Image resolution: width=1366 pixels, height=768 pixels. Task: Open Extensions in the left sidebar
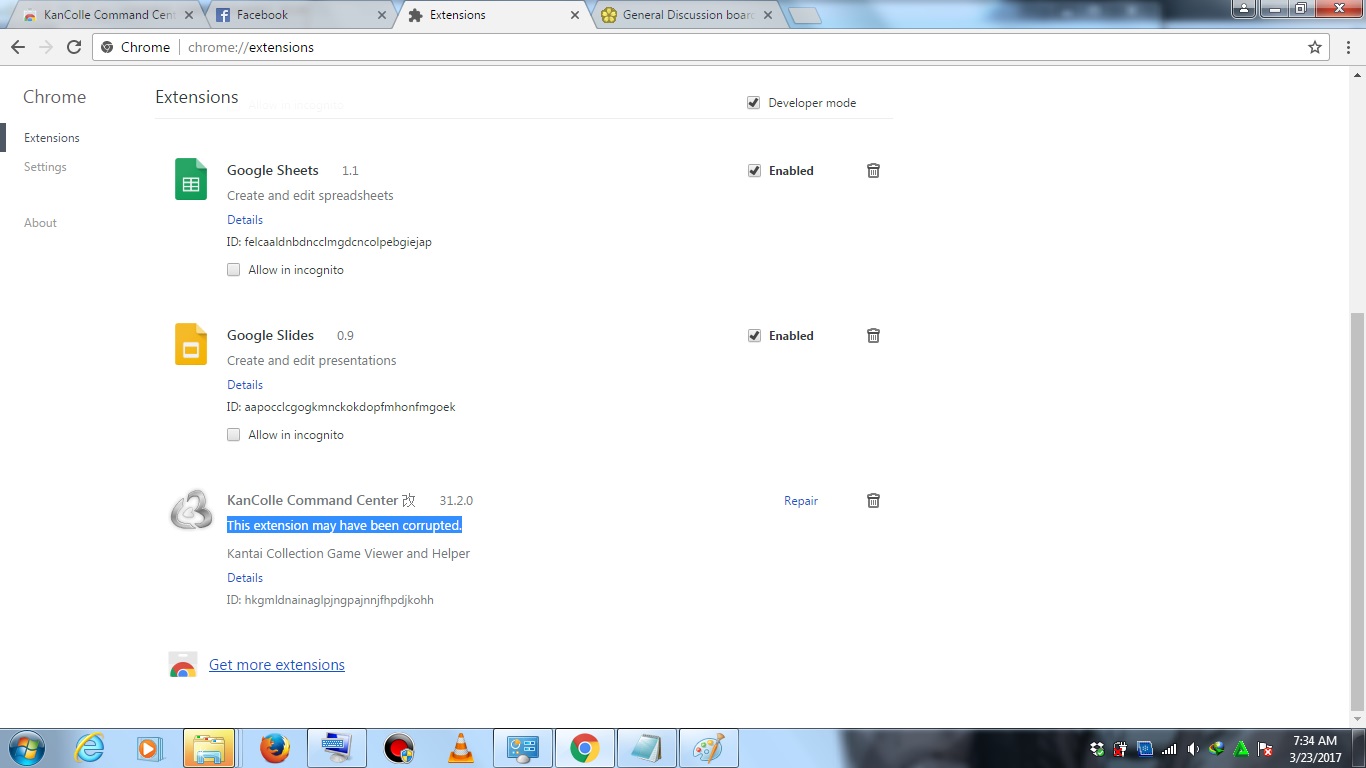52,138
